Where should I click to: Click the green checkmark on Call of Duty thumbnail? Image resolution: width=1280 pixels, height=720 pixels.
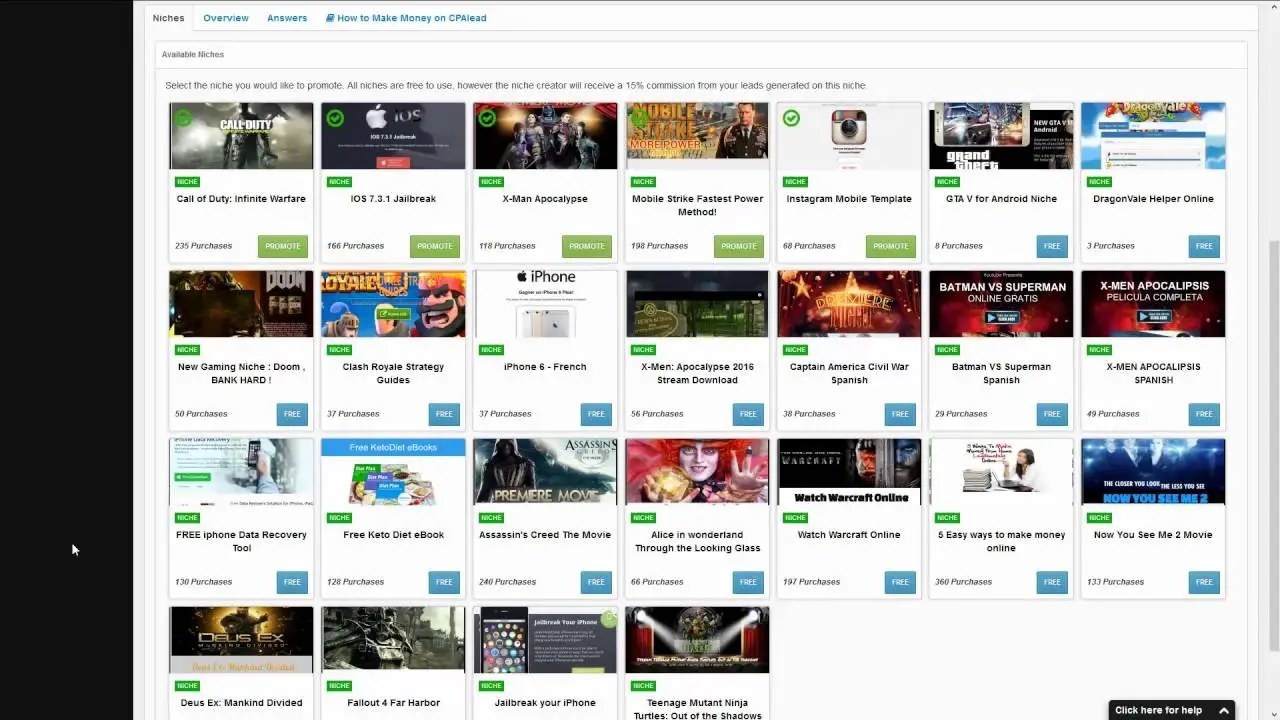coord(183,118)
